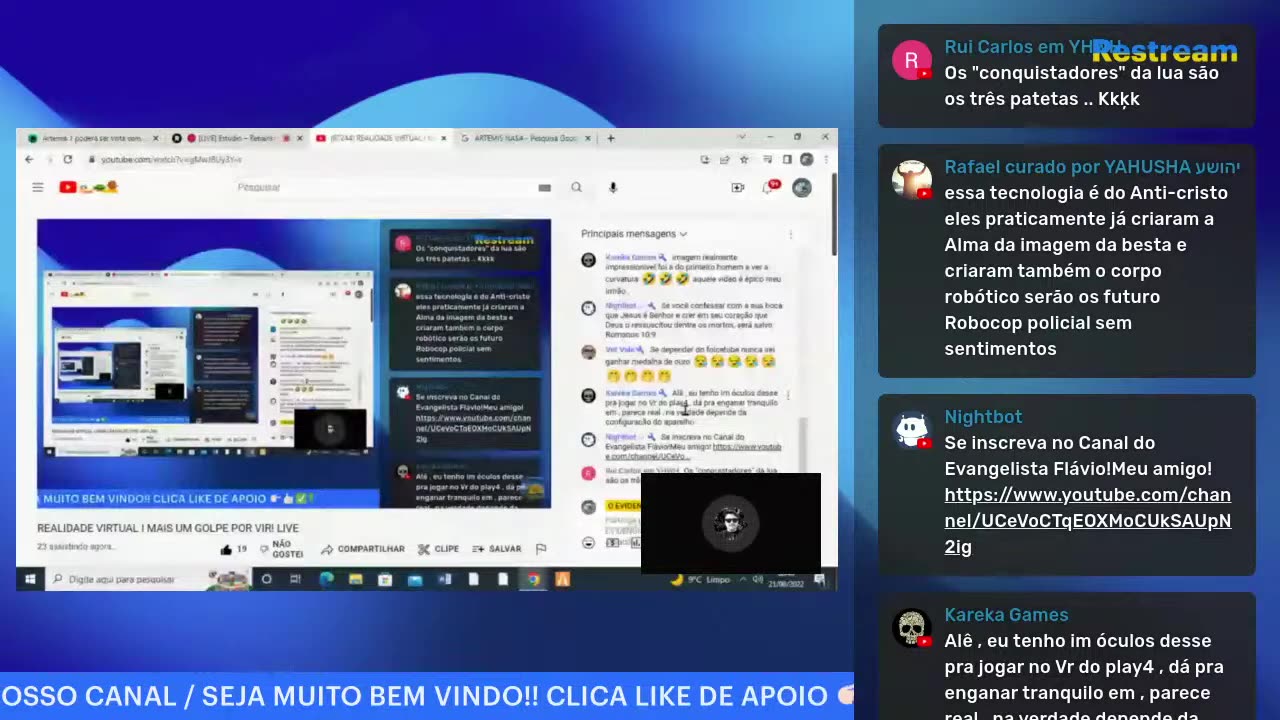This screenshot has width=1280, height=720.
Task: Click the COMPARTILHAR share button
Action: [x=363, y=549]
